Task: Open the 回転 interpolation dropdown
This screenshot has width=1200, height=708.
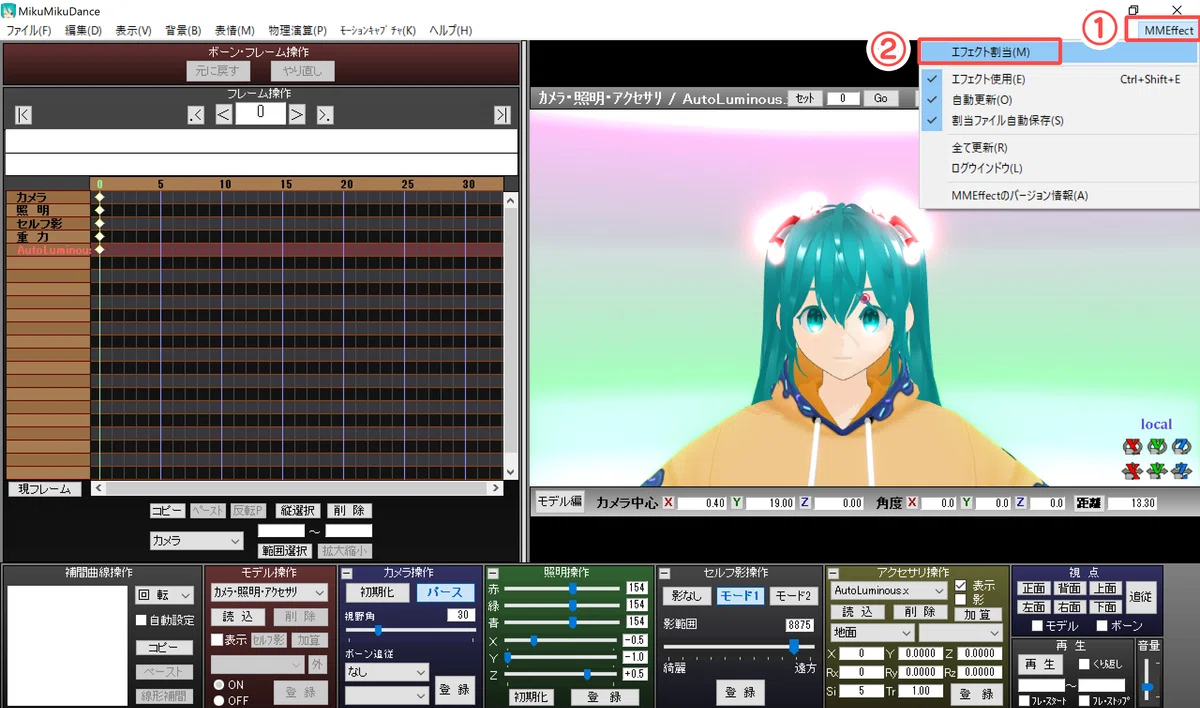Action: click(x=164, y=595)
